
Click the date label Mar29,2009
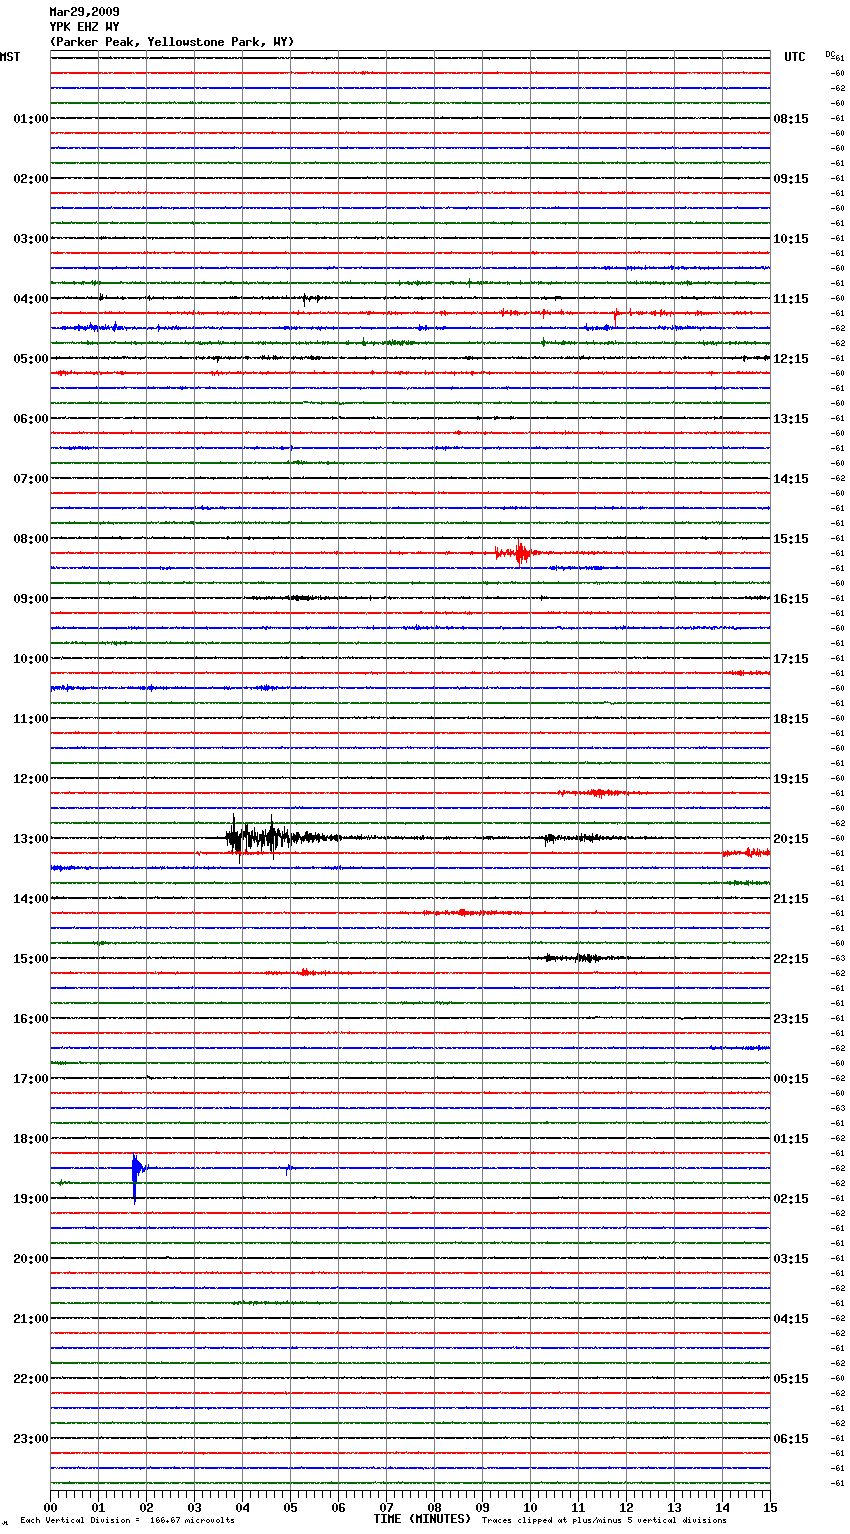[x=84, y=12]
